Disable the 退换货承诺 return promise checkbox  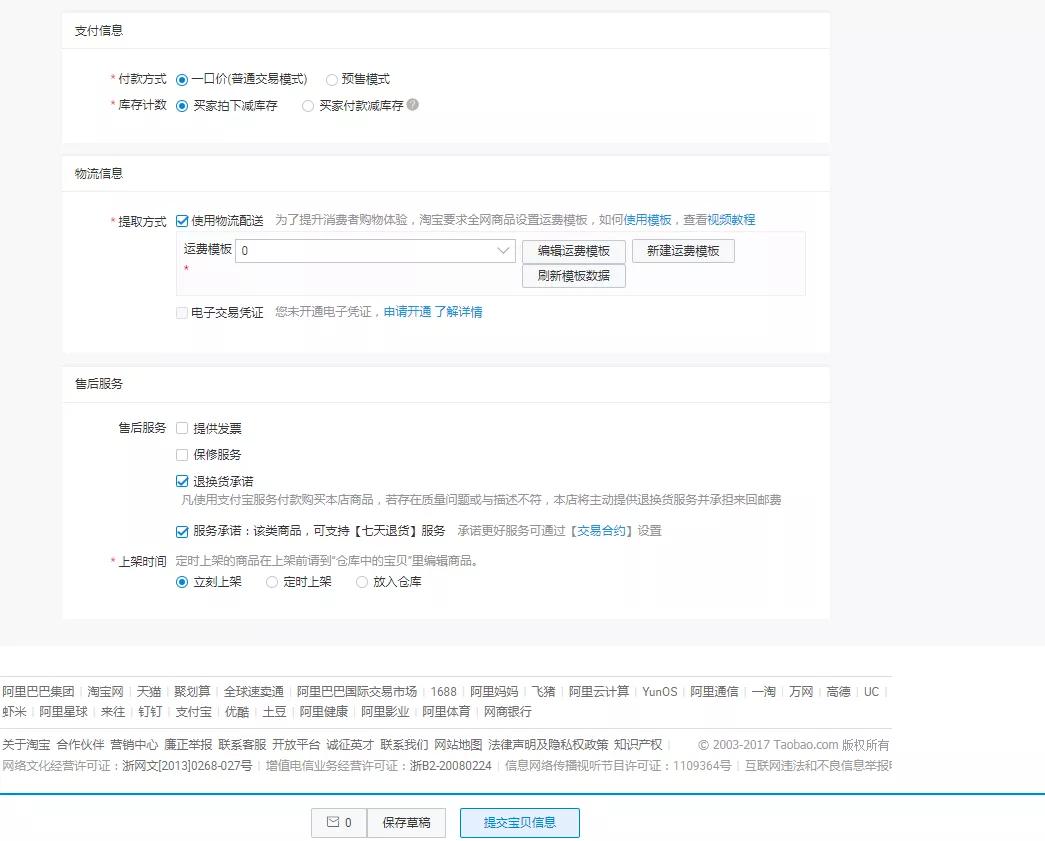pyautogui.click(x=181, y=479)
